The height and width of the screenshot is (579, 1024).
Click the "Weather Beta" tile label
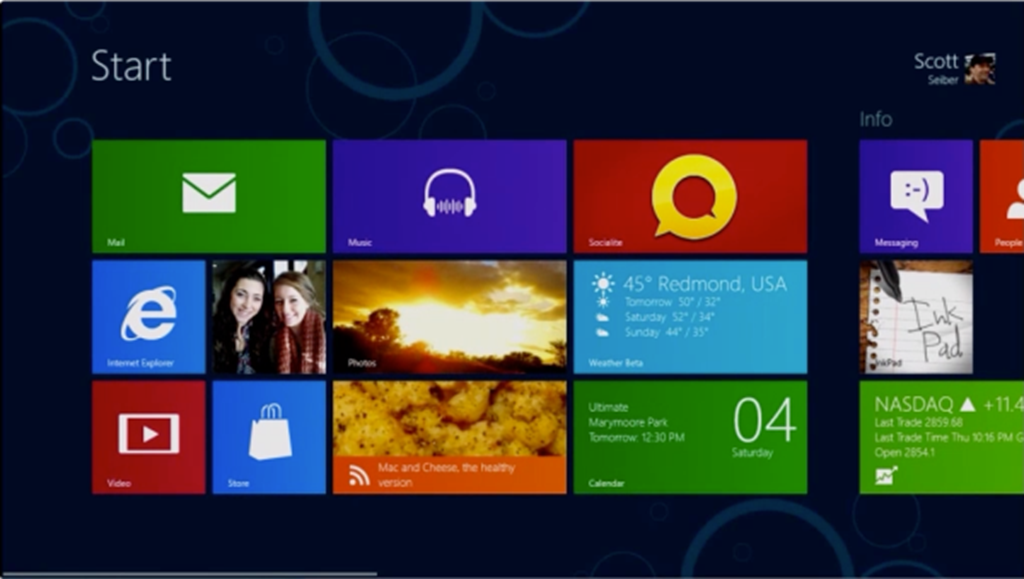(x=616, y=363)
